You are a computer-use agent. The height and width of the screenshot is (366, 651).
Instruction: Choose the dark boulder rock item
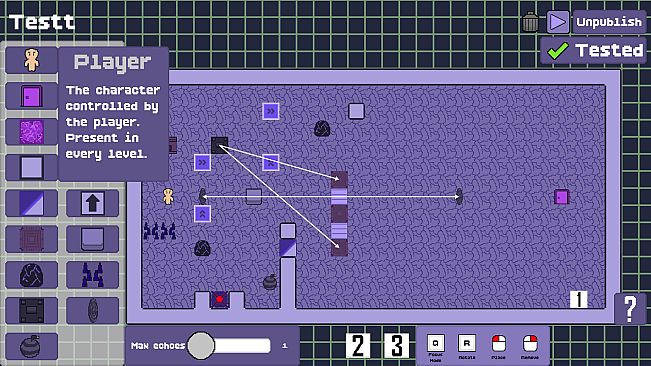(32, 275)
